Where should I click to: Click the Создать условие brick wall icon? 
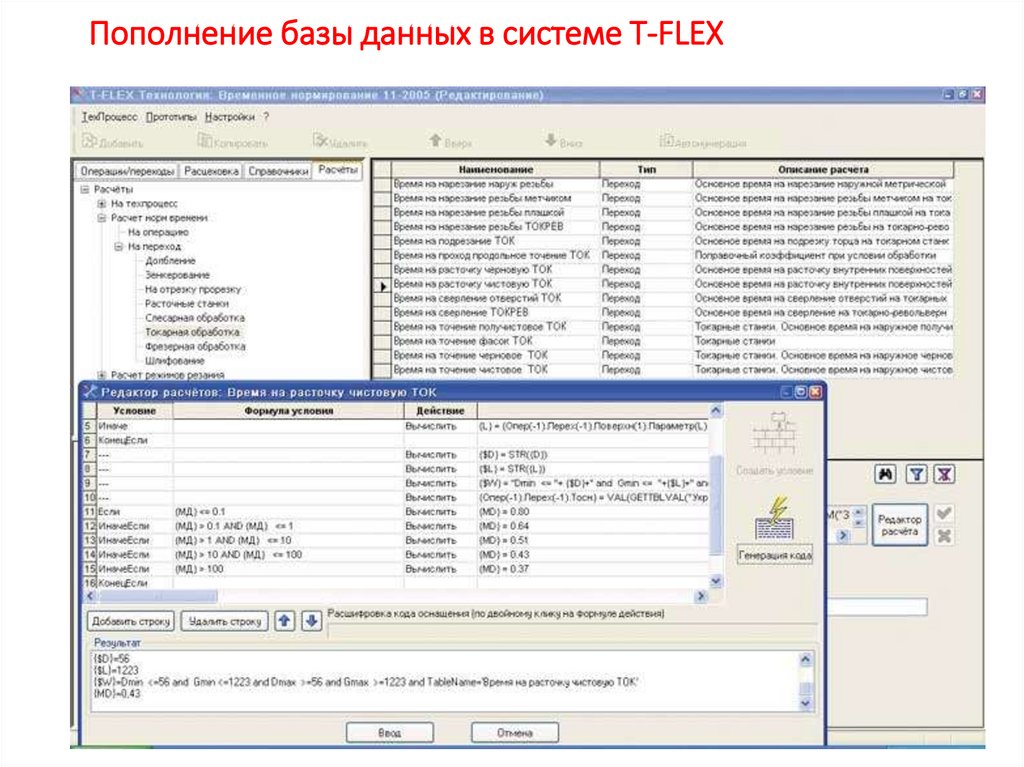coord(775,434)
